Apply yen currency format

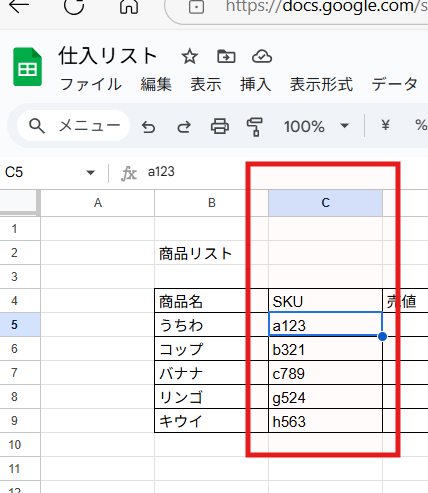386,125
